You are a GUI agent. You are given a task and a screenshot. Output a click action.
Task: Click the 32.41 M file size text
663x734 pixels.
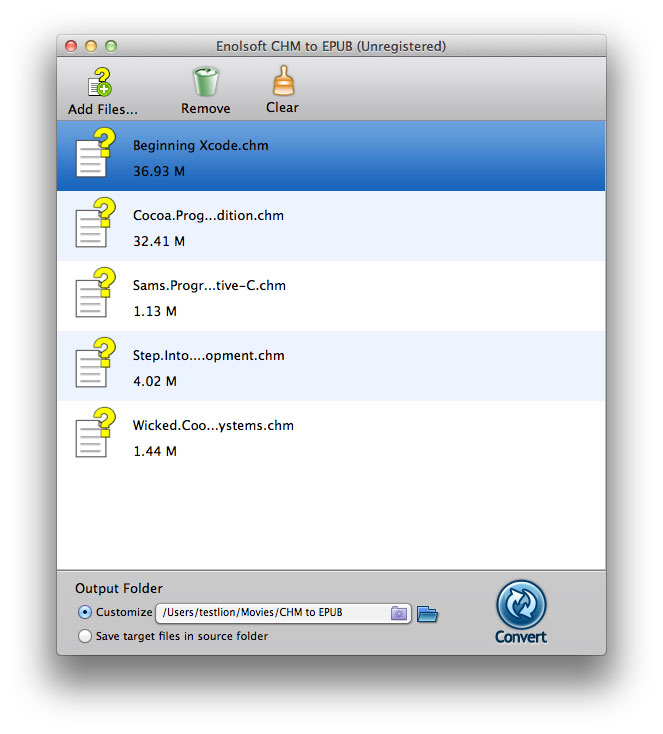tap(159, 242)
